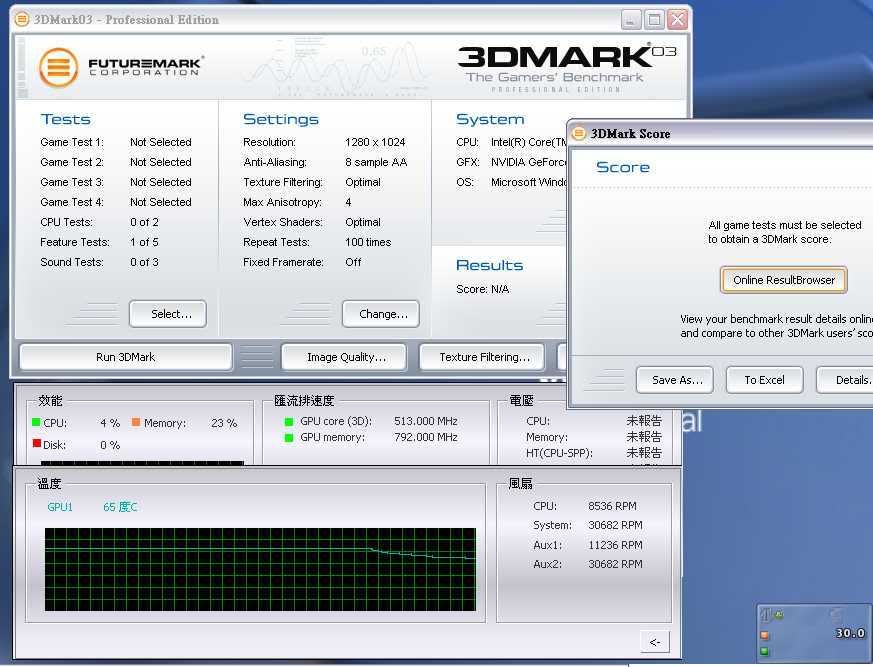Click the "30.0" value in desktop widget

click(850, 633)
